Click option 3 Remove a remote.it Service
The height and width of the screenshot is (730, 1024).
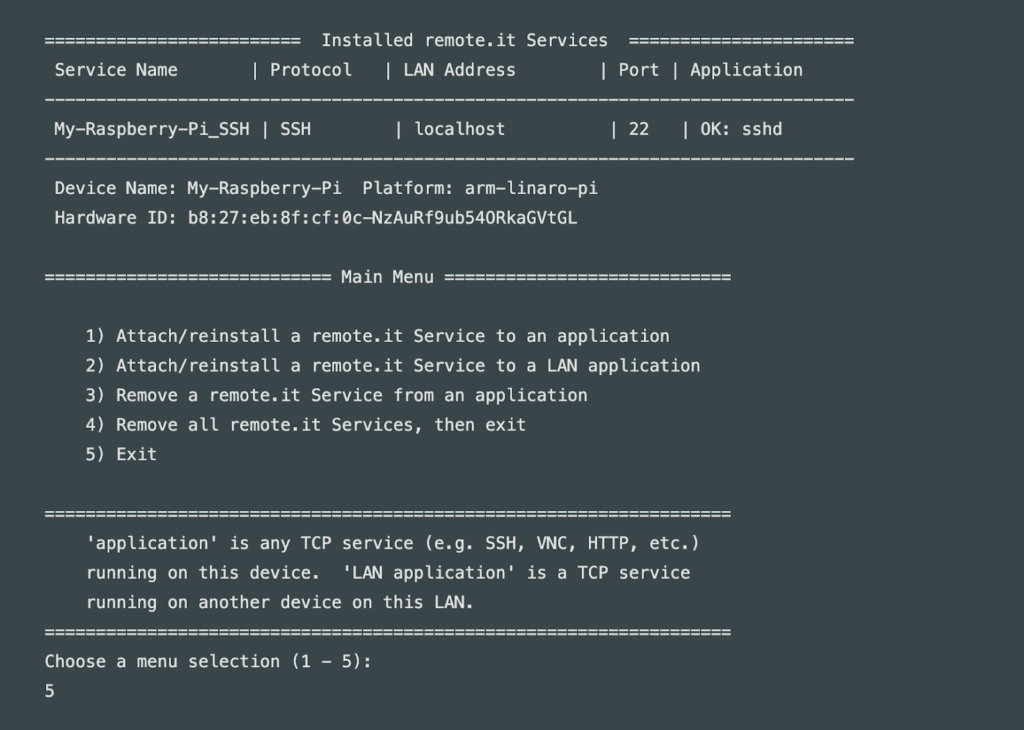(x=336, y=396)
